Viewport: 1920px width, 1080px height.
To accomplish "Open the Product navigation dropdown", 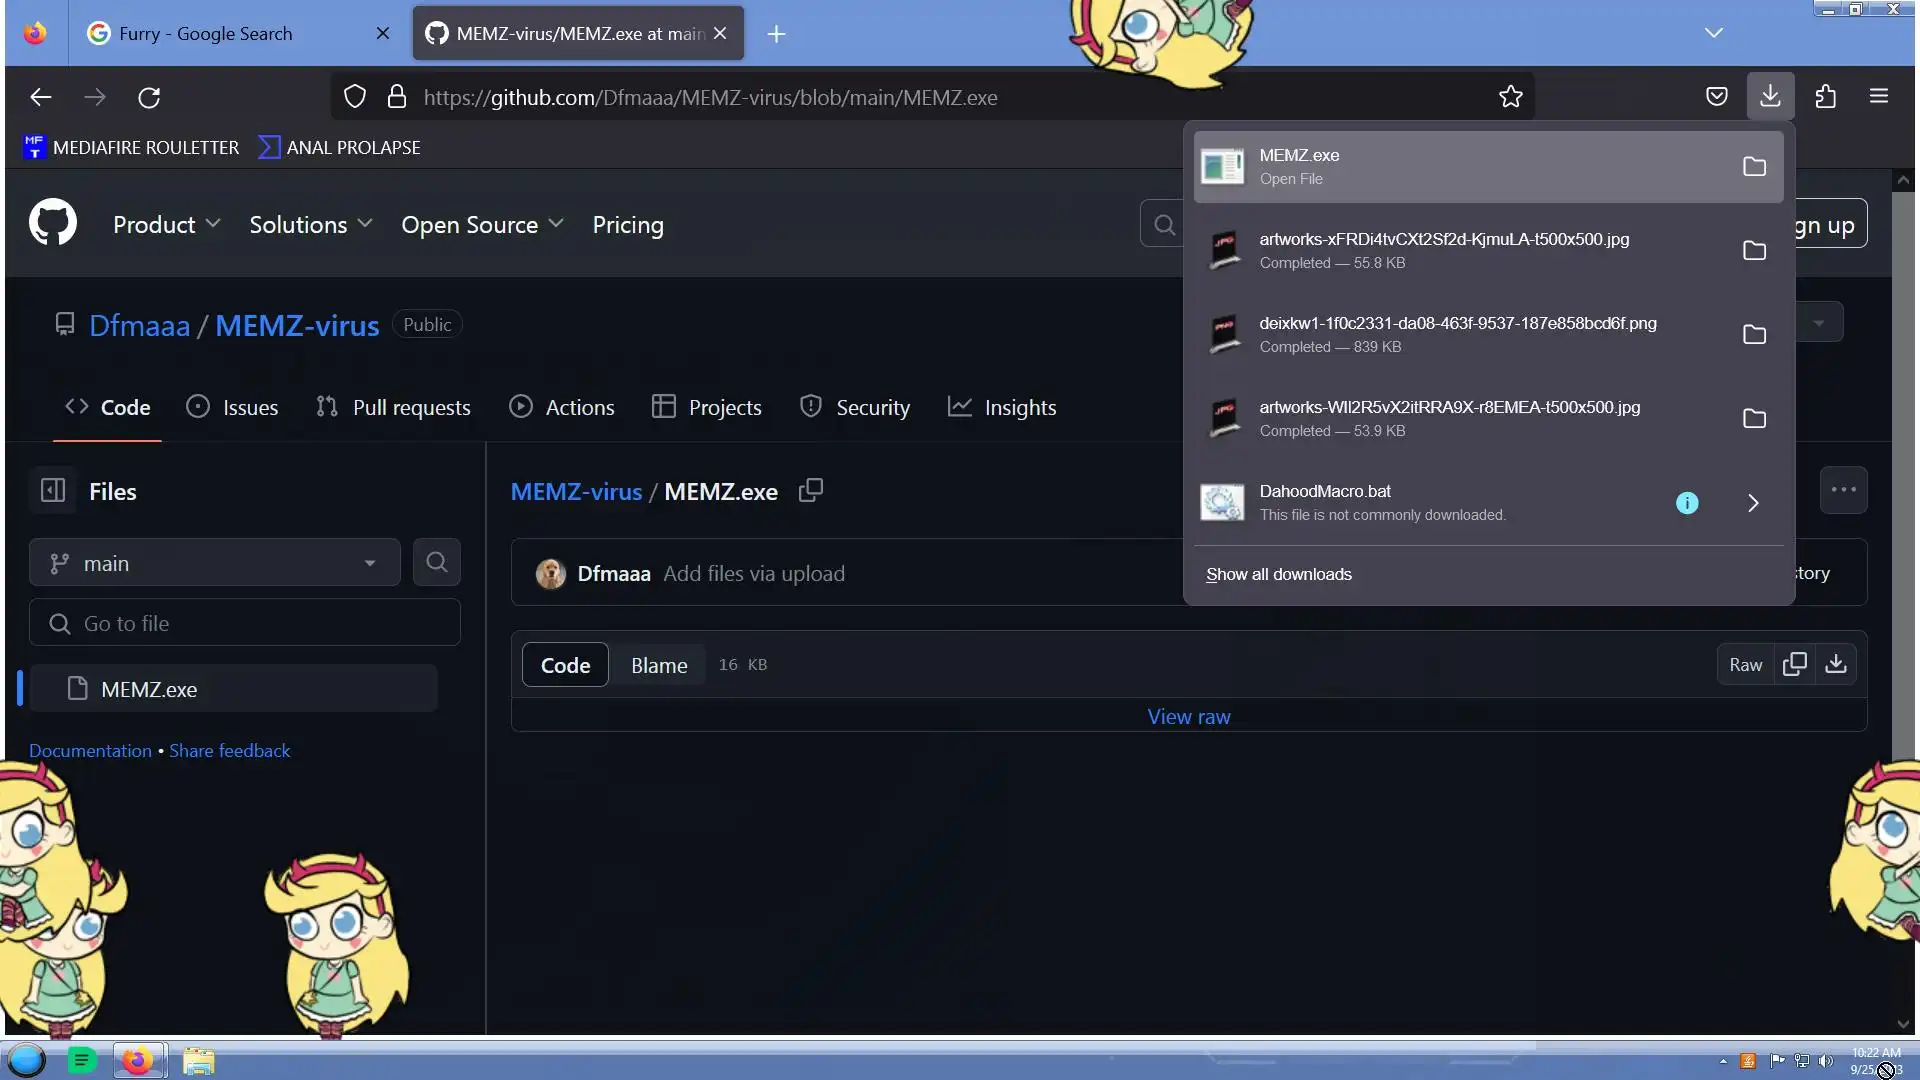I will [166, 225].
